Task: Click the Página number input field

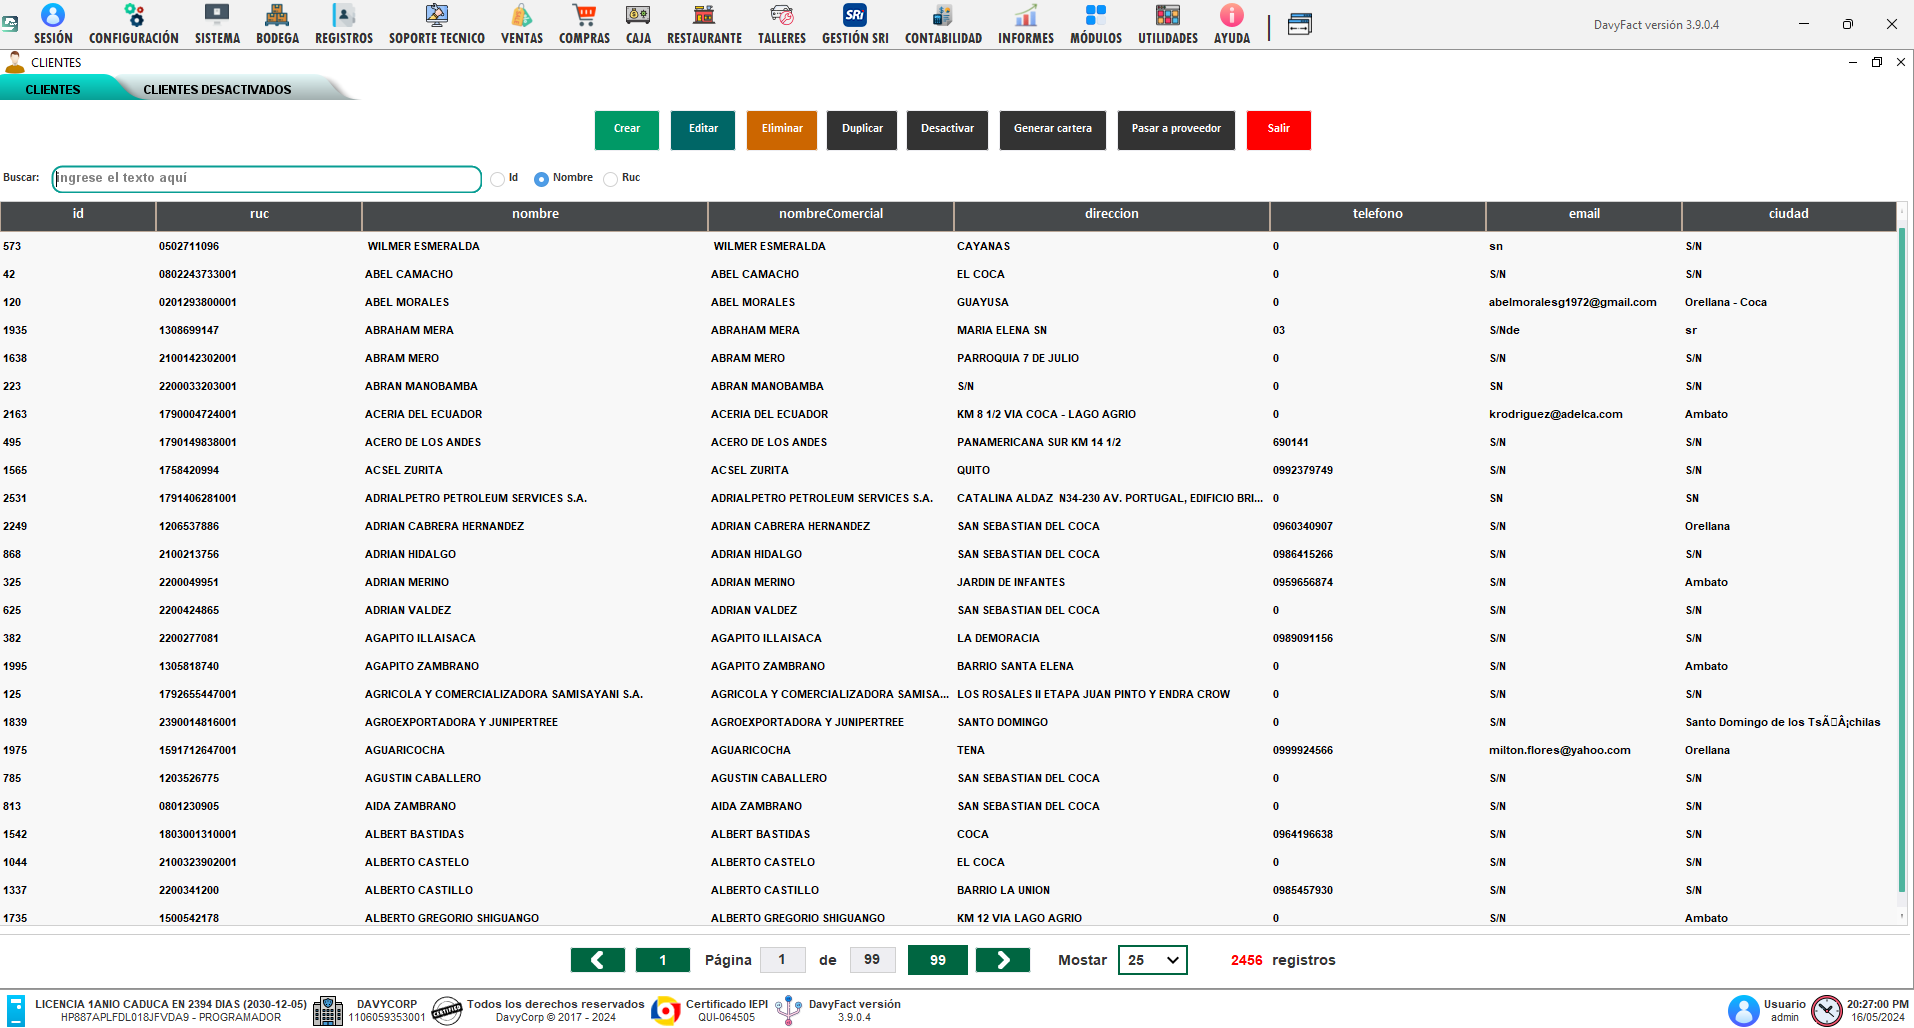Action: [782, 960]
